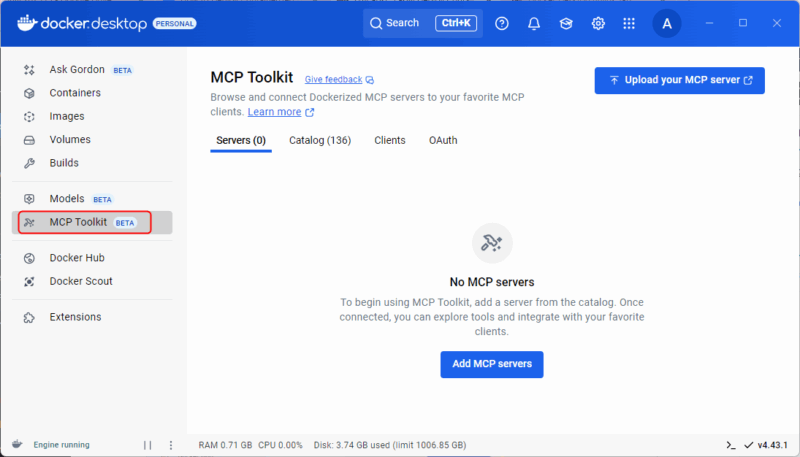Click the update checkmark icon
Screen dimensions: 800x457
tap(748, 445)
